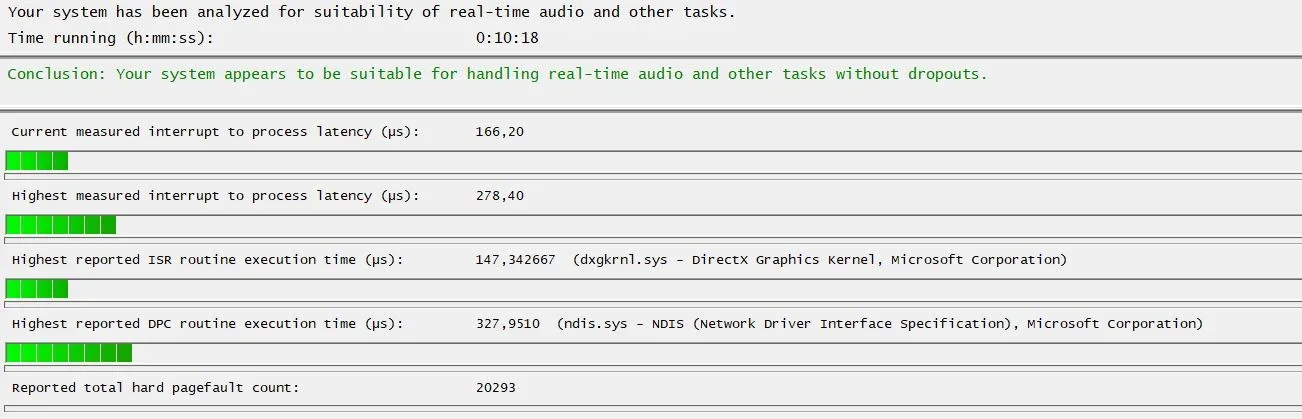Select the 0:10:18 running time value
This screenshot has height=419, width=1302.
tap(507, 38)
